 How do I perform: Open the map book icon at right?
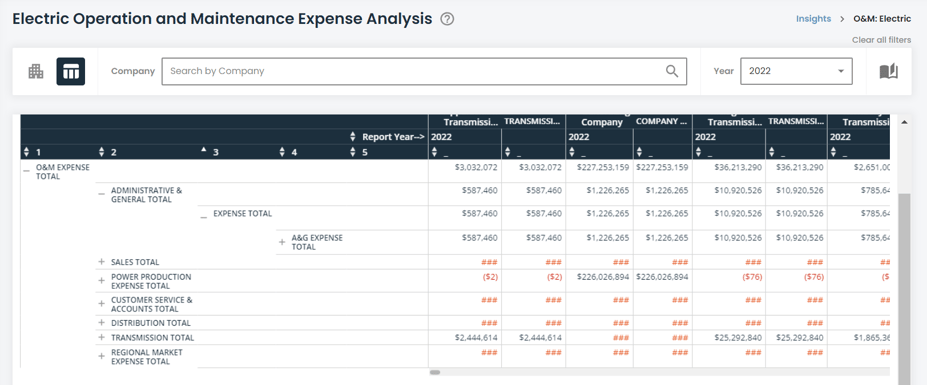pos(889,72)
